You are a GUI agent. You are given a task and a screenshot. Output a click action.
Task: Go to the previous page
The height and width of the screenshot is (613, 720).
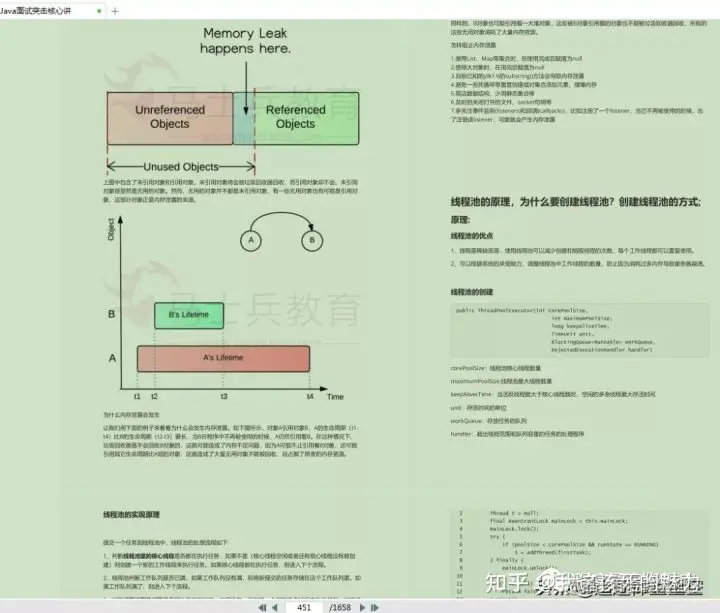[x=275, y=607]
